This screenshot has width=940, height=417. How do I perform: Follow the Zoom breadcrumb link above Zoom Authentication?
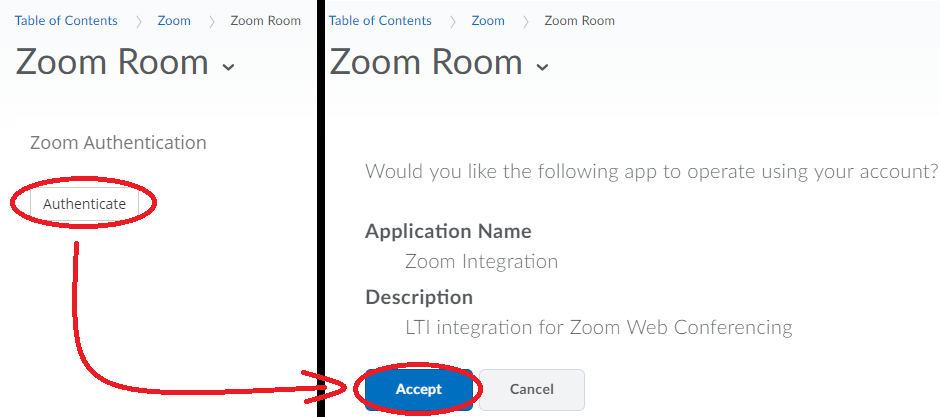[x=174, y=21]
